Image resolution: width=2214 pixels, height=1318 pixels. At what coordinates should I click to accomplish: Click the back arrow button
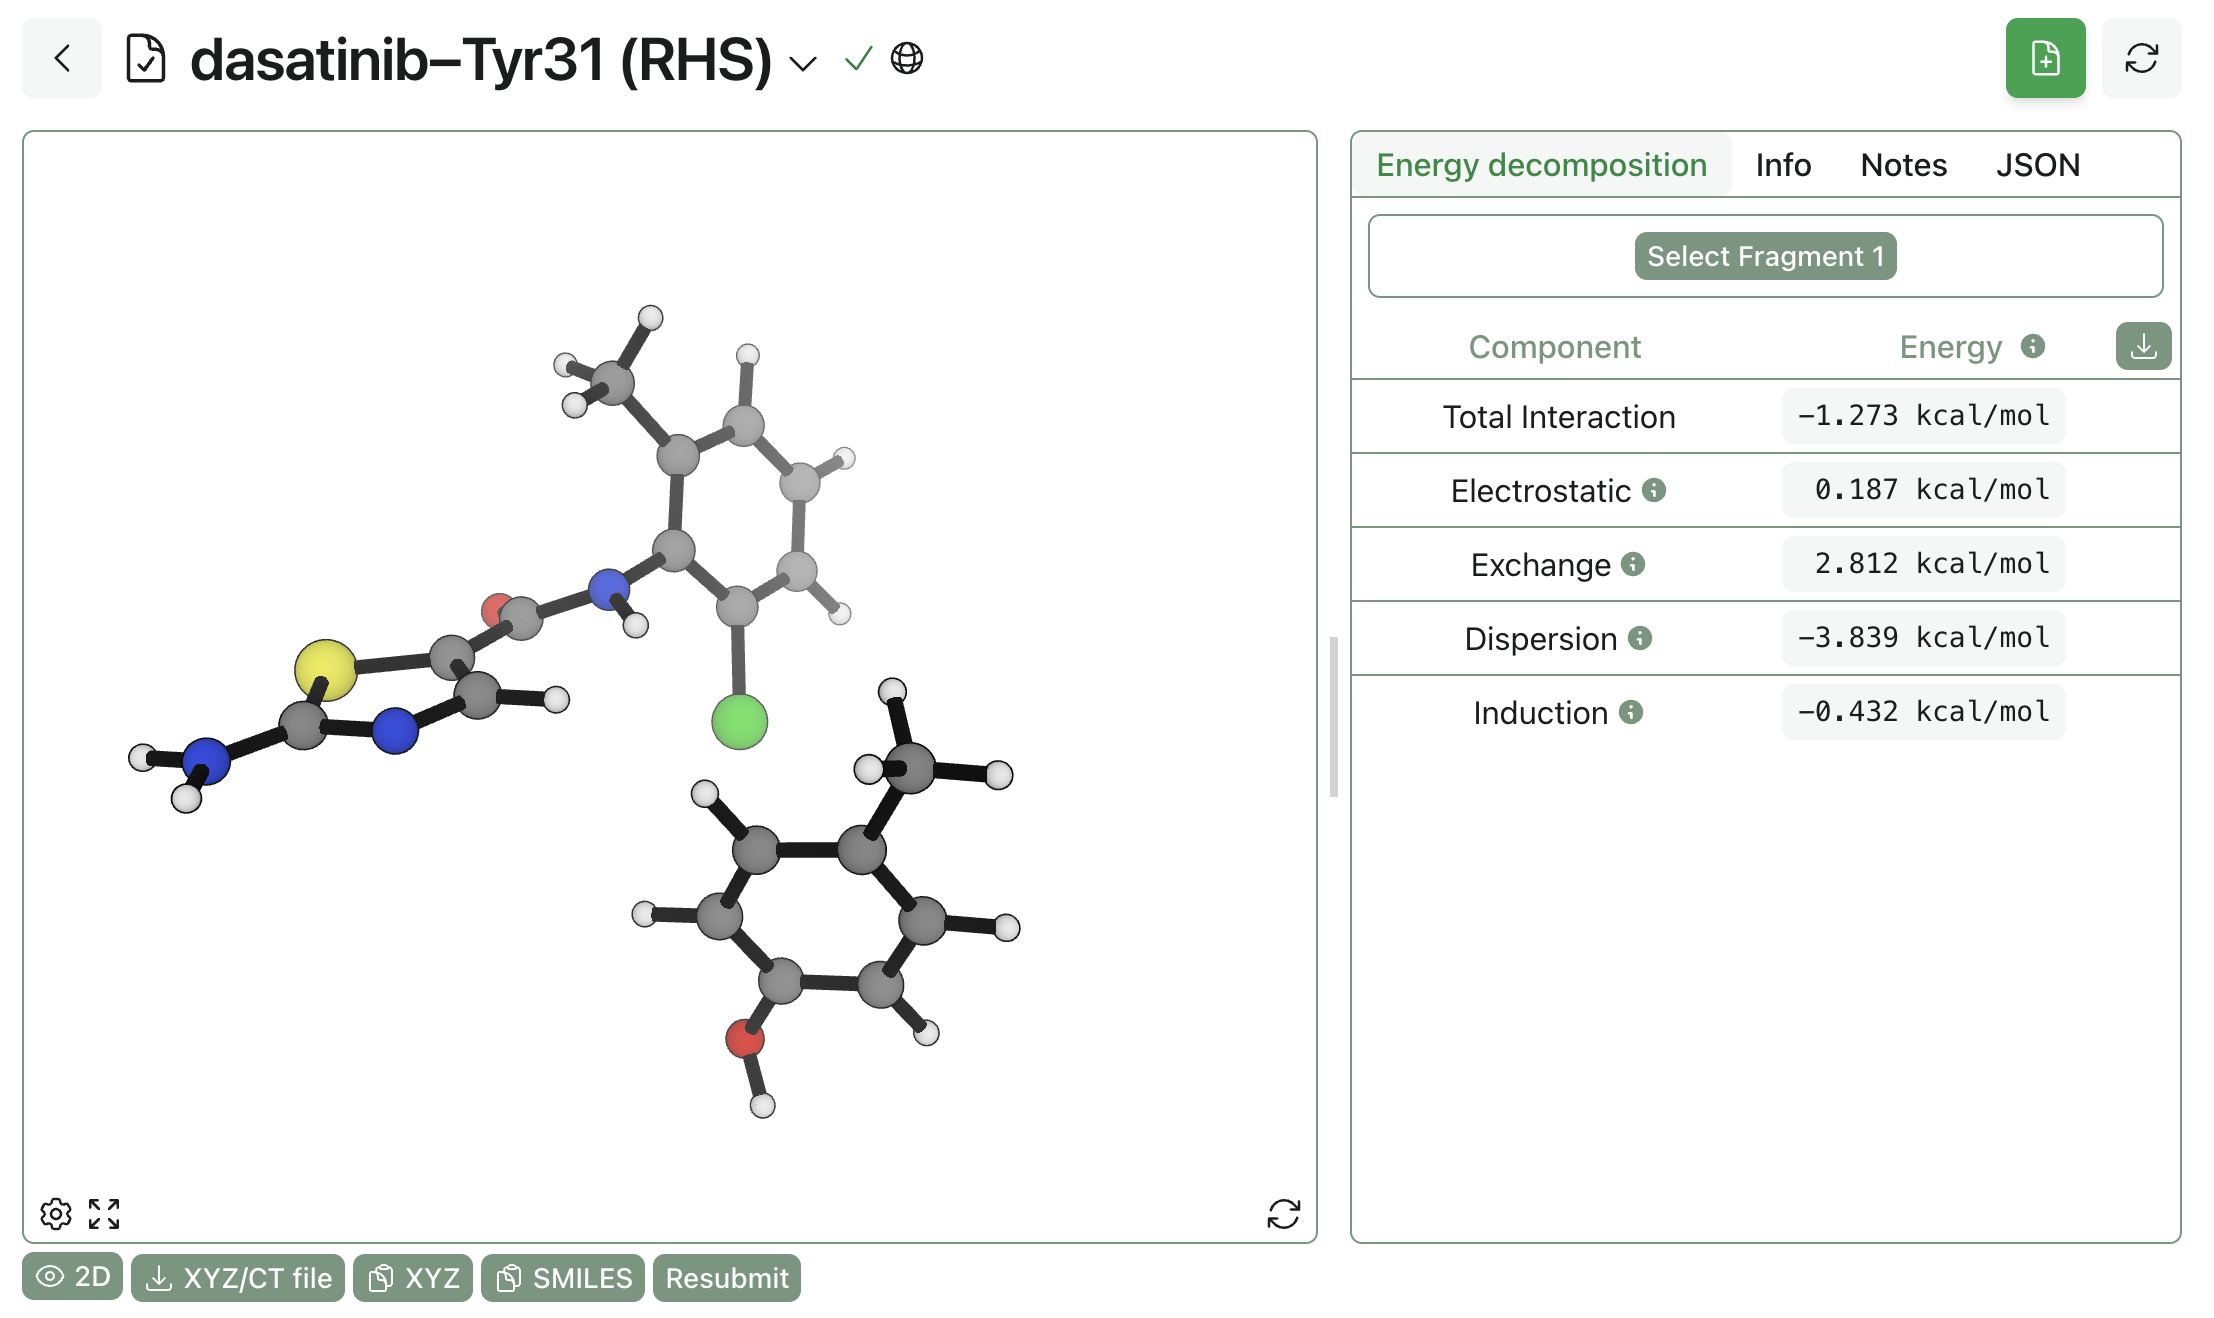pyautogui.click(x=62, y=58)
